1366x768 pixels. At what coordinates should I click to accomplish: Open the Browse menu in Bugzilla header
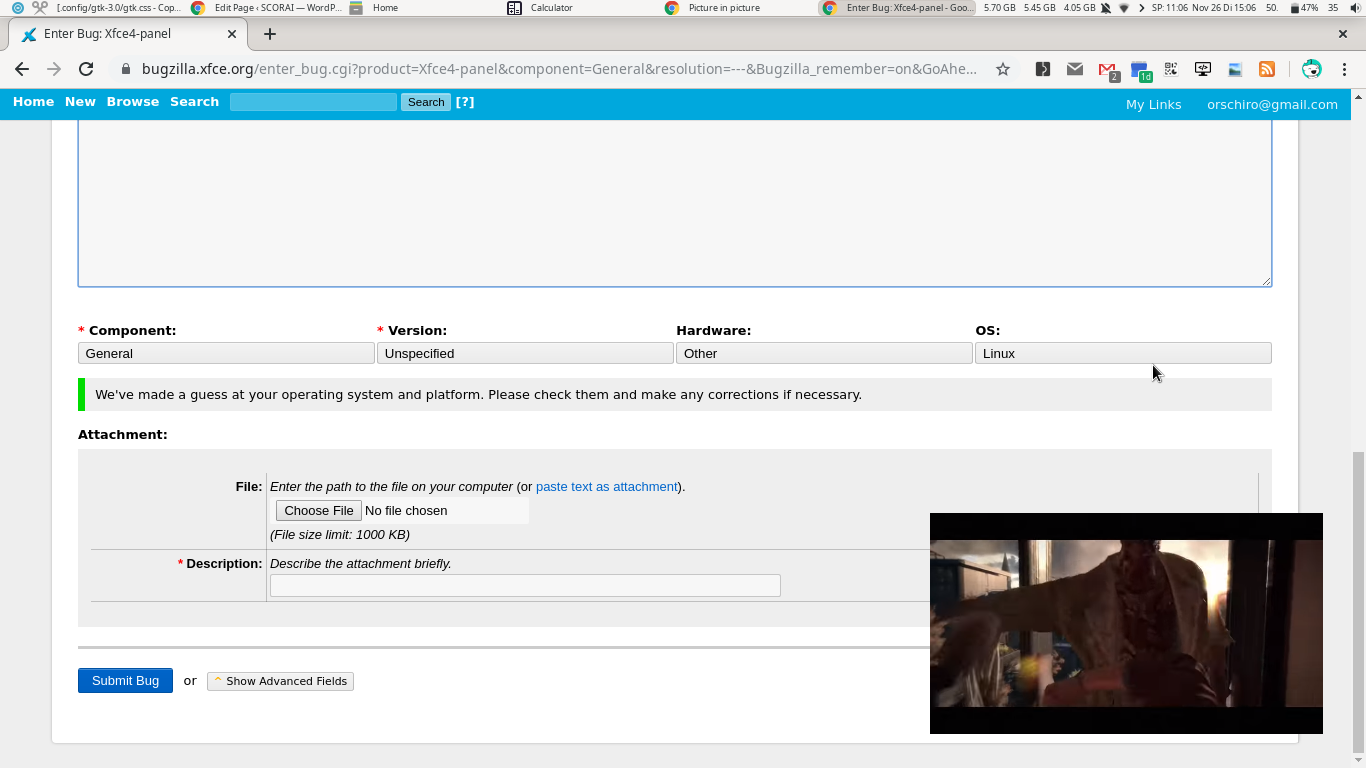(x=133, y=102)
